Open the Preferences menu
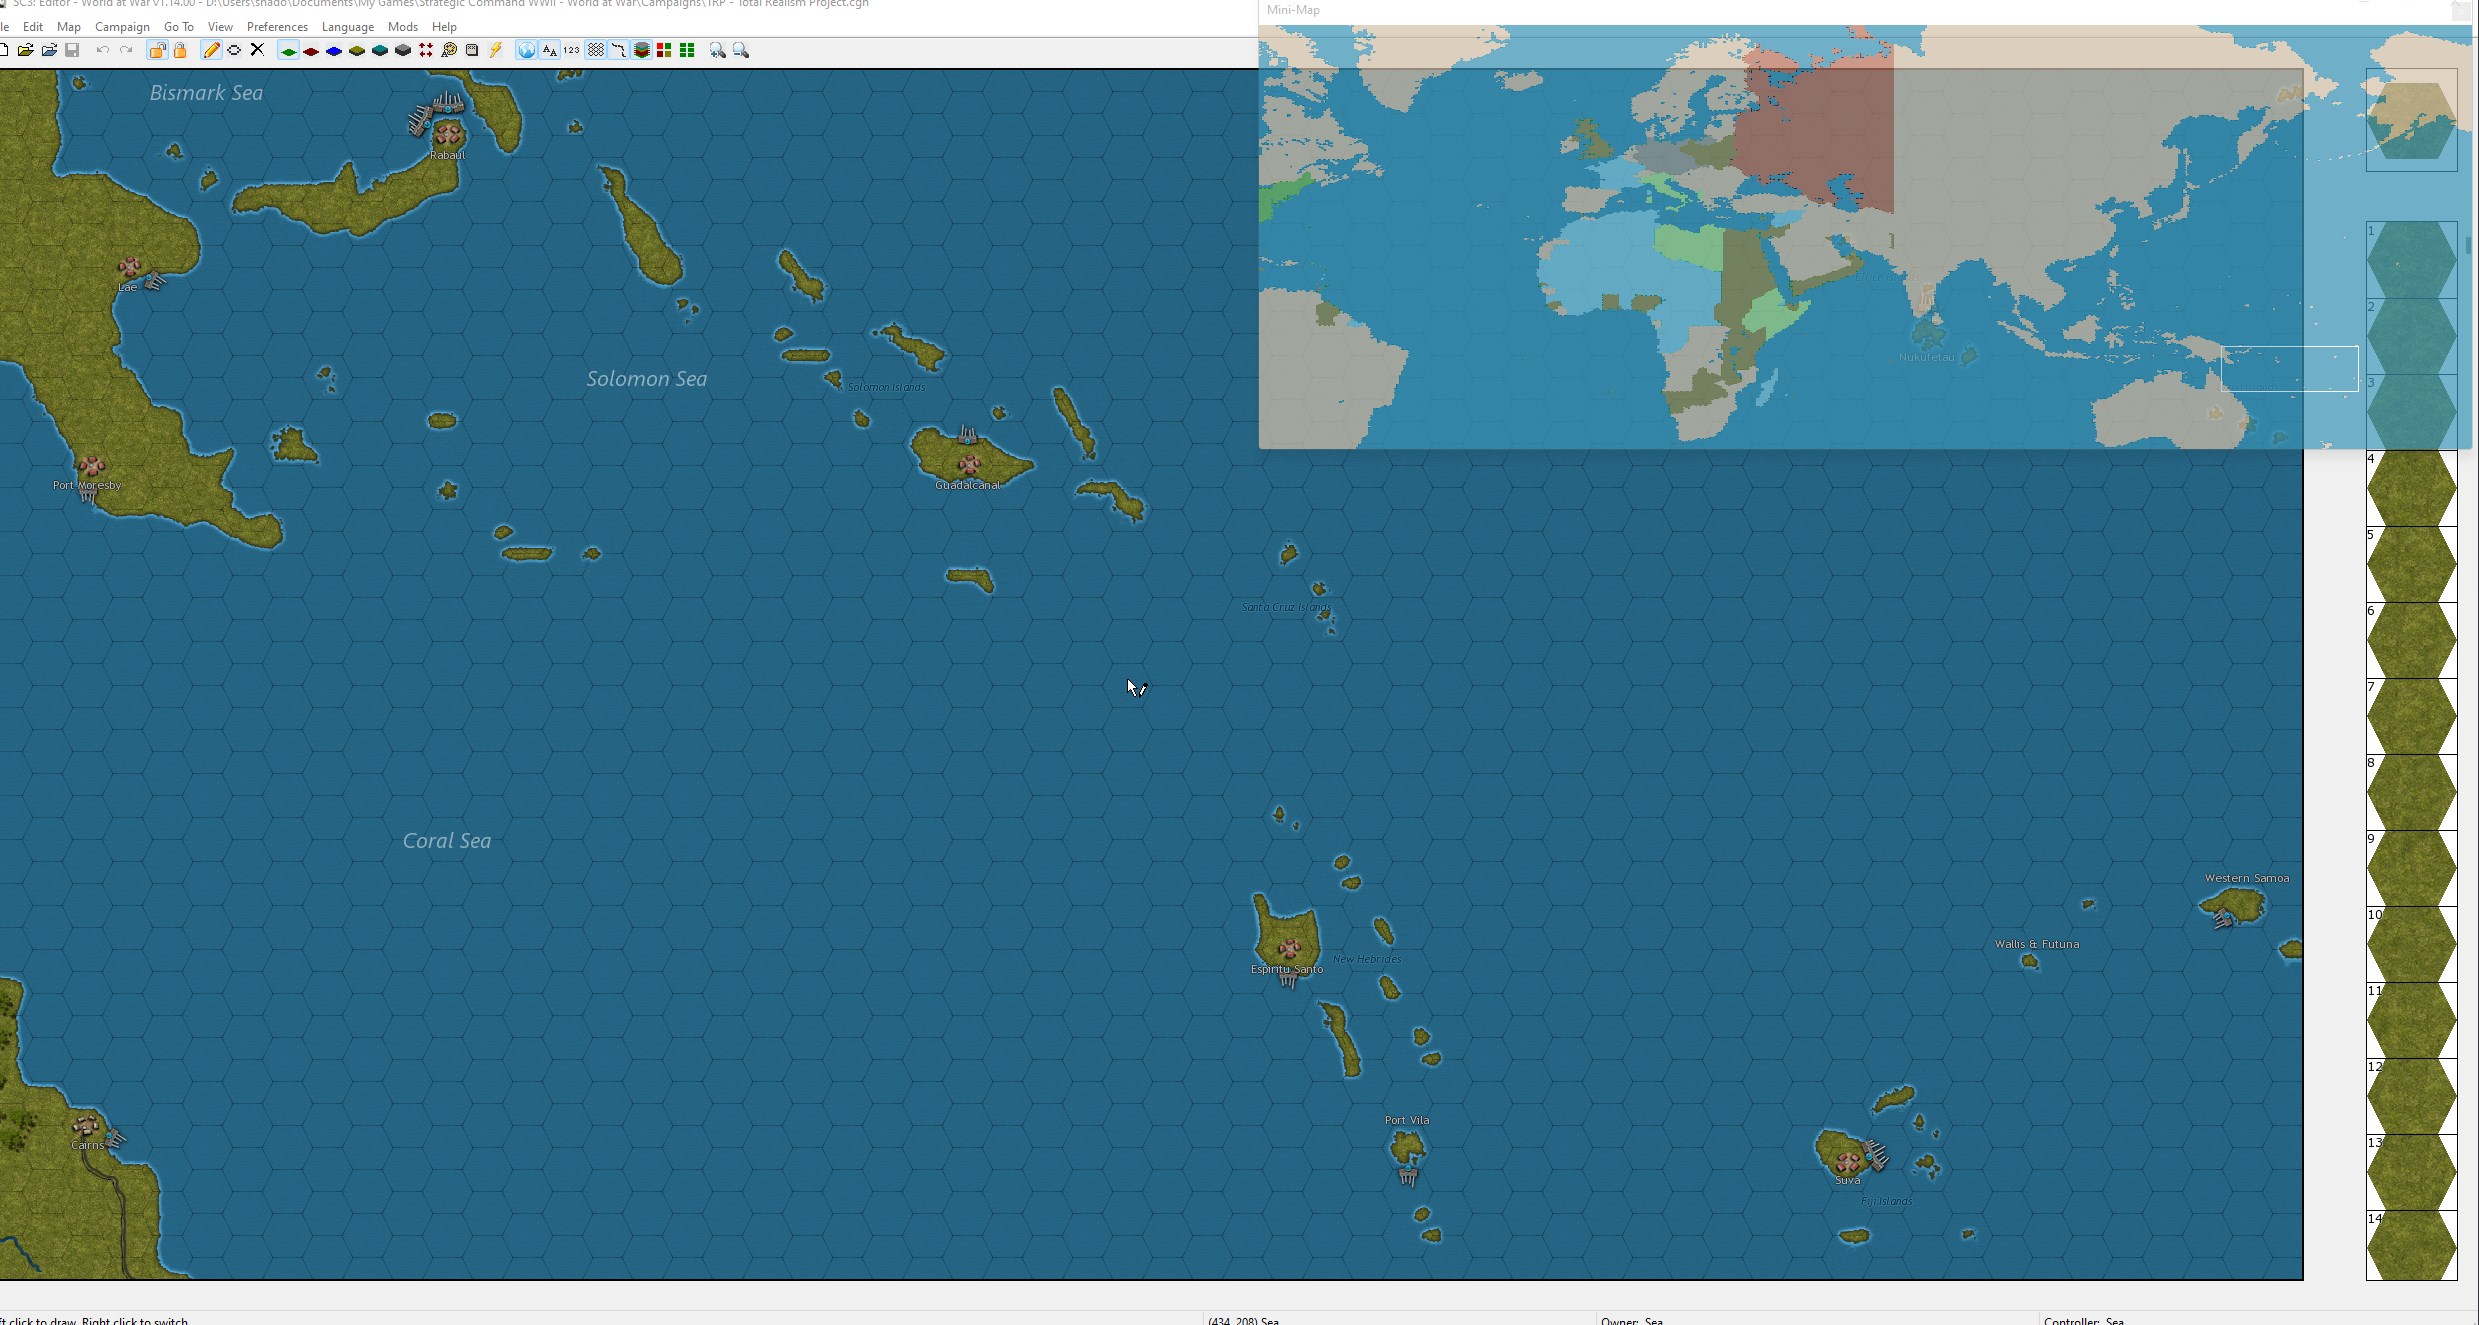 pos(277,27)
